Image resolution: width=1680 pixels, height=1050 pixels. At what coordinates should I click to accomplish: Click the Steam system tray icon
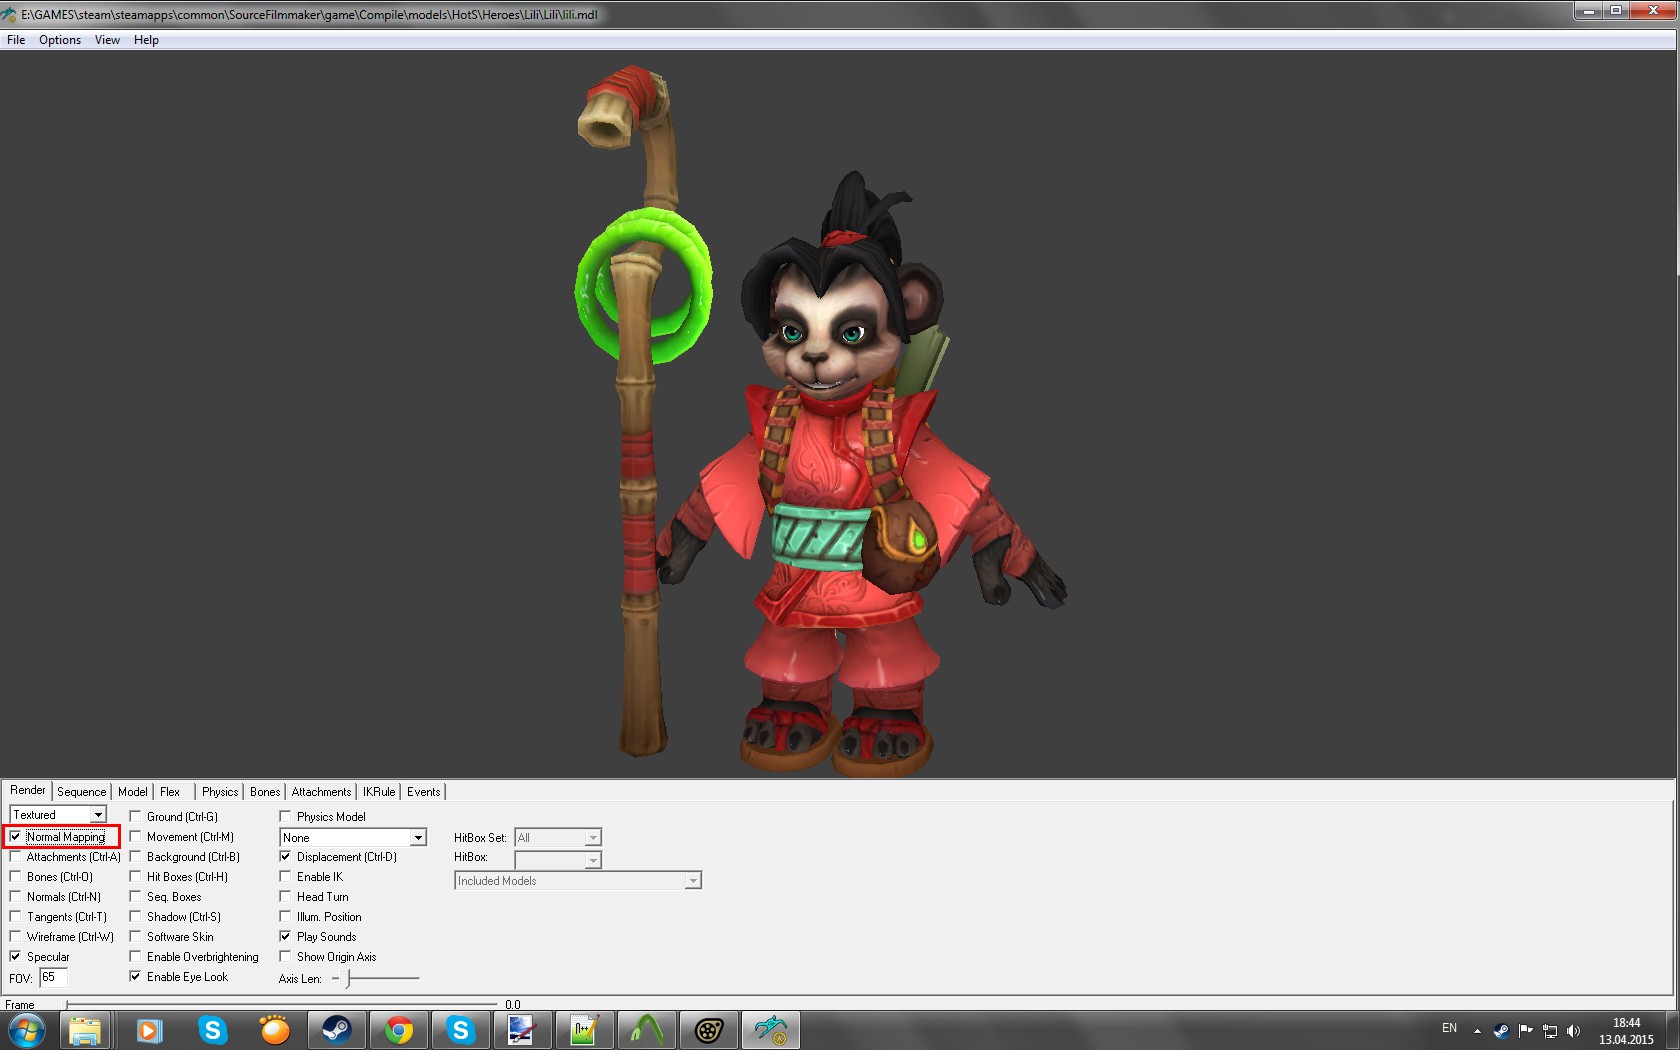pyautogui.click(x=1501, y=1031)
